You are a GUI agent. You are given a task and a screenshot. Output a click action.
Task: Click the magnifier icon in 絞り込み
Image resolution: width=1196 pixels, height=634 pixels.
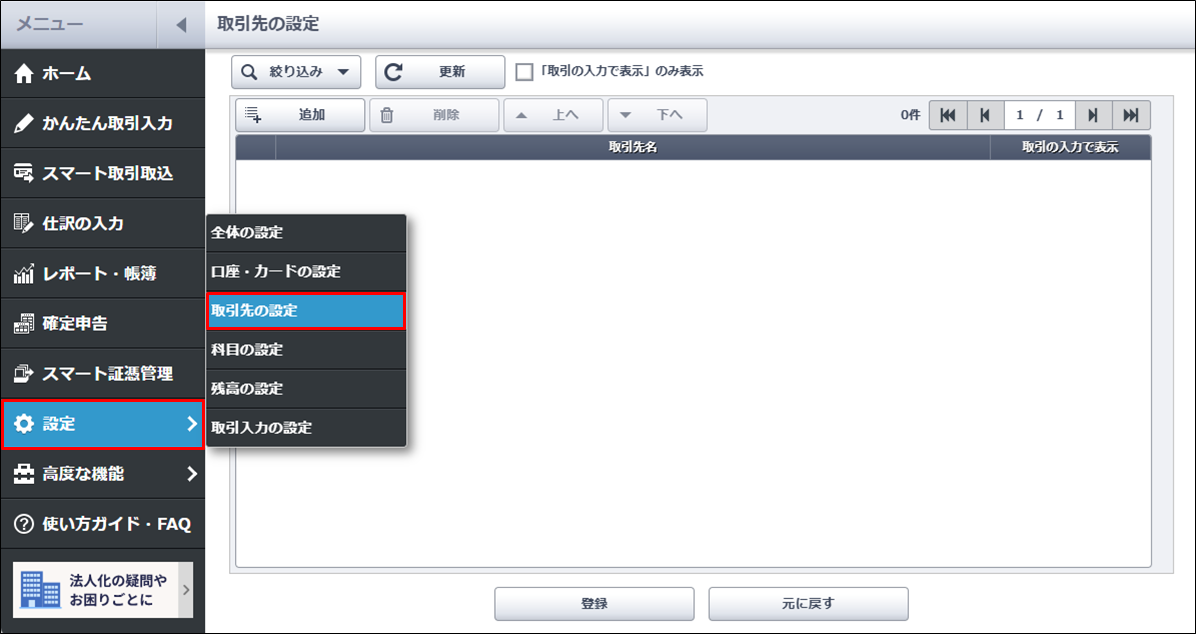[249, 72]
